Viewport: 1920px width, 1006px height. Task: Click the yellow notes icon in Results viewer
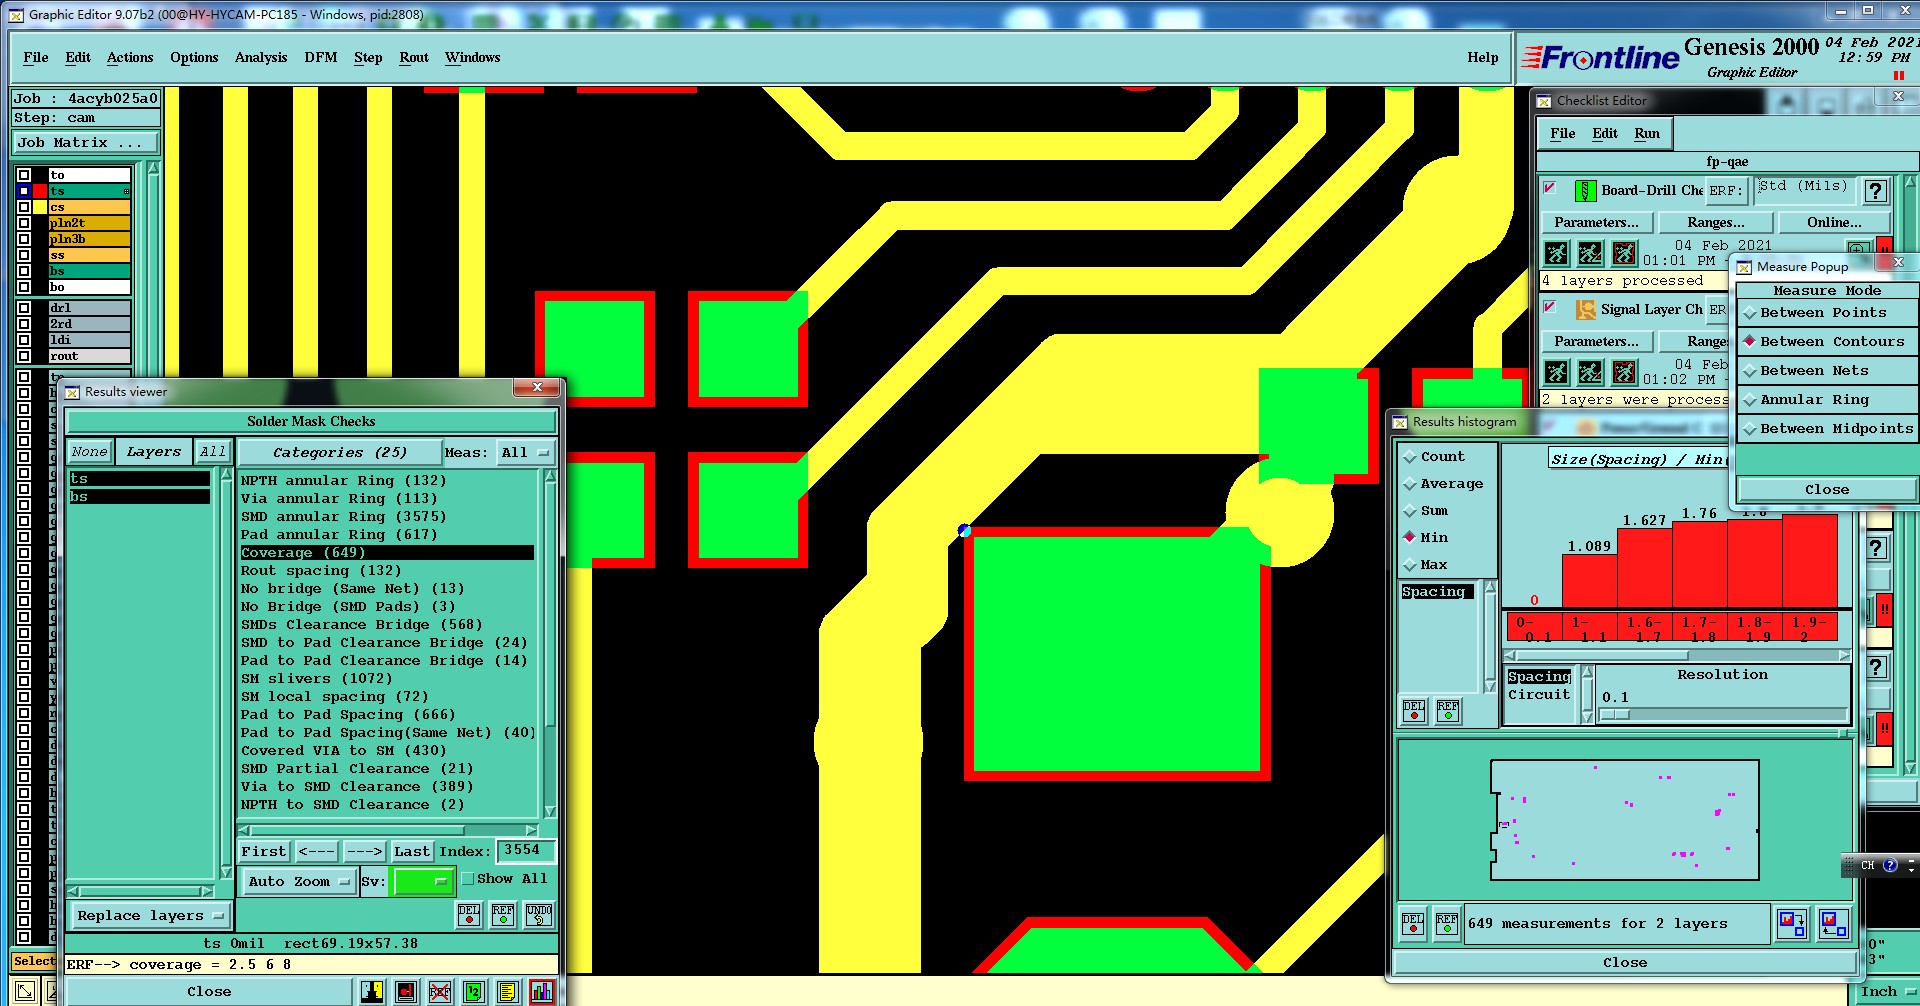(x=507, y=991)
